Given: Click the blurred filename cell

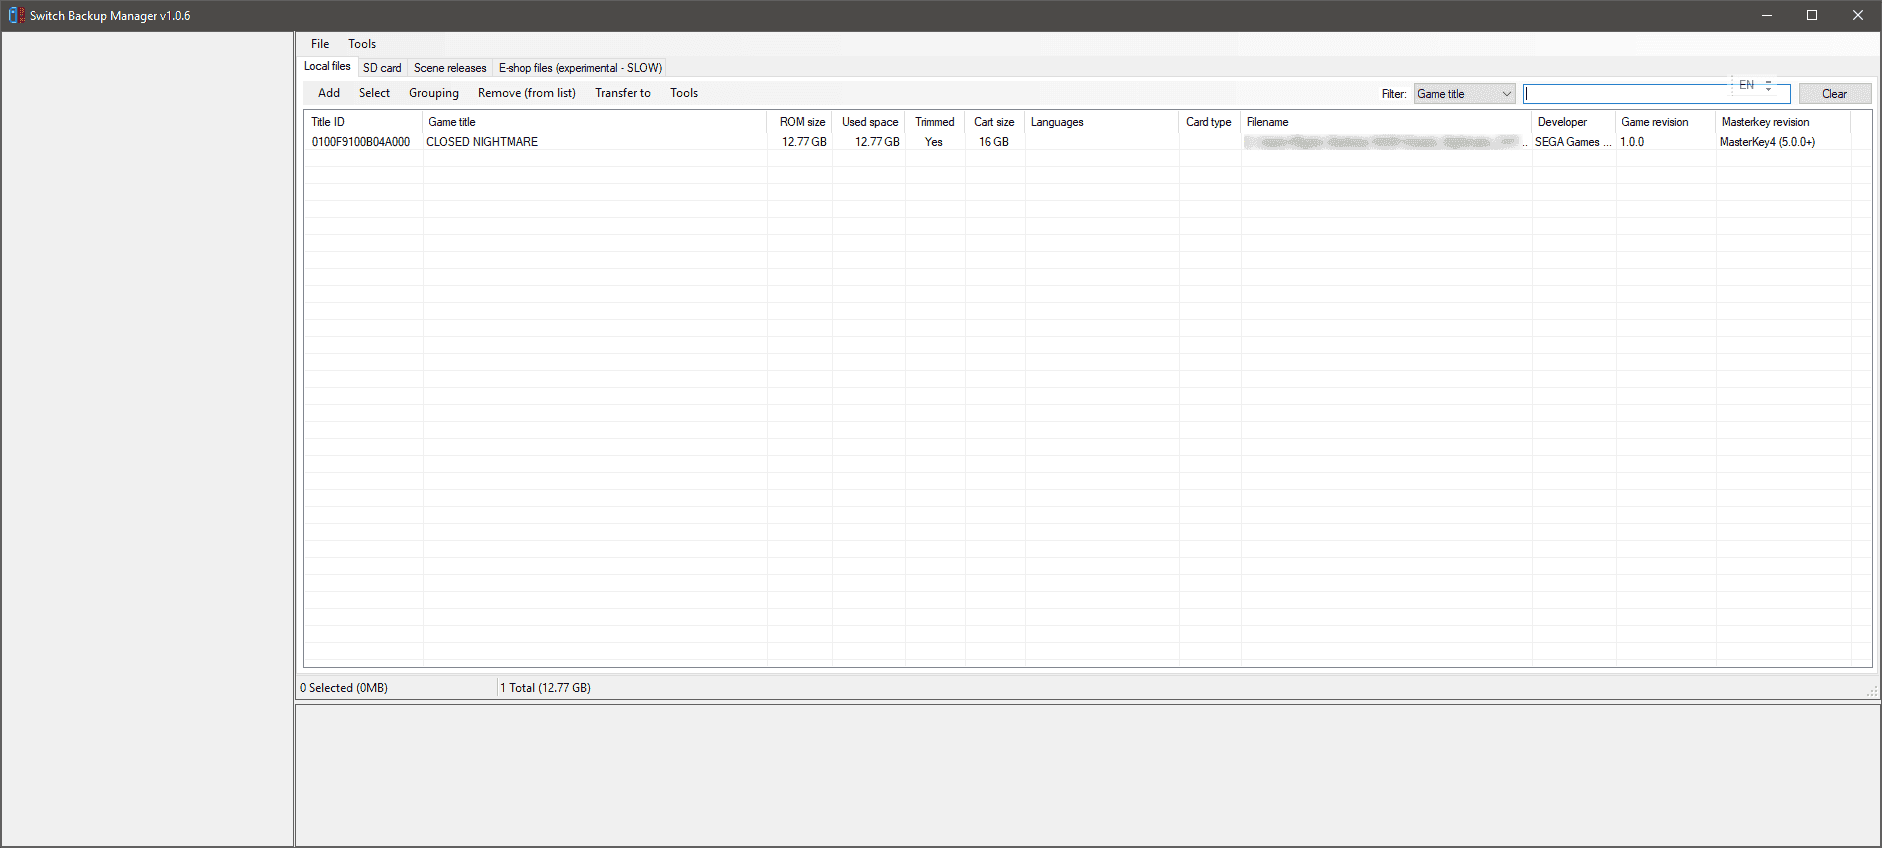Looking at the screenshot, I should coord(1386,142).
